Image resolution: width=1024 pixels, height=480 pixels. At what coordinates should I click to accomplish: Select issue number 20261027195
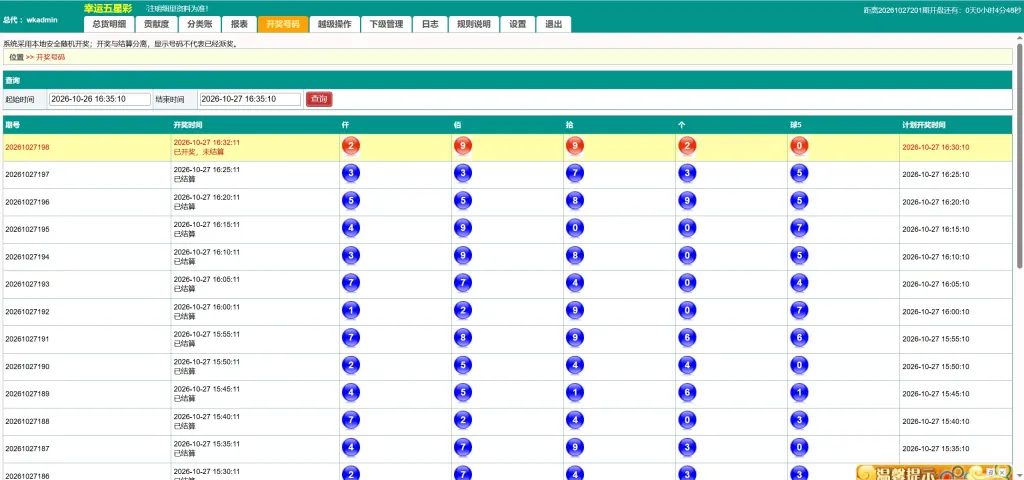27,229
